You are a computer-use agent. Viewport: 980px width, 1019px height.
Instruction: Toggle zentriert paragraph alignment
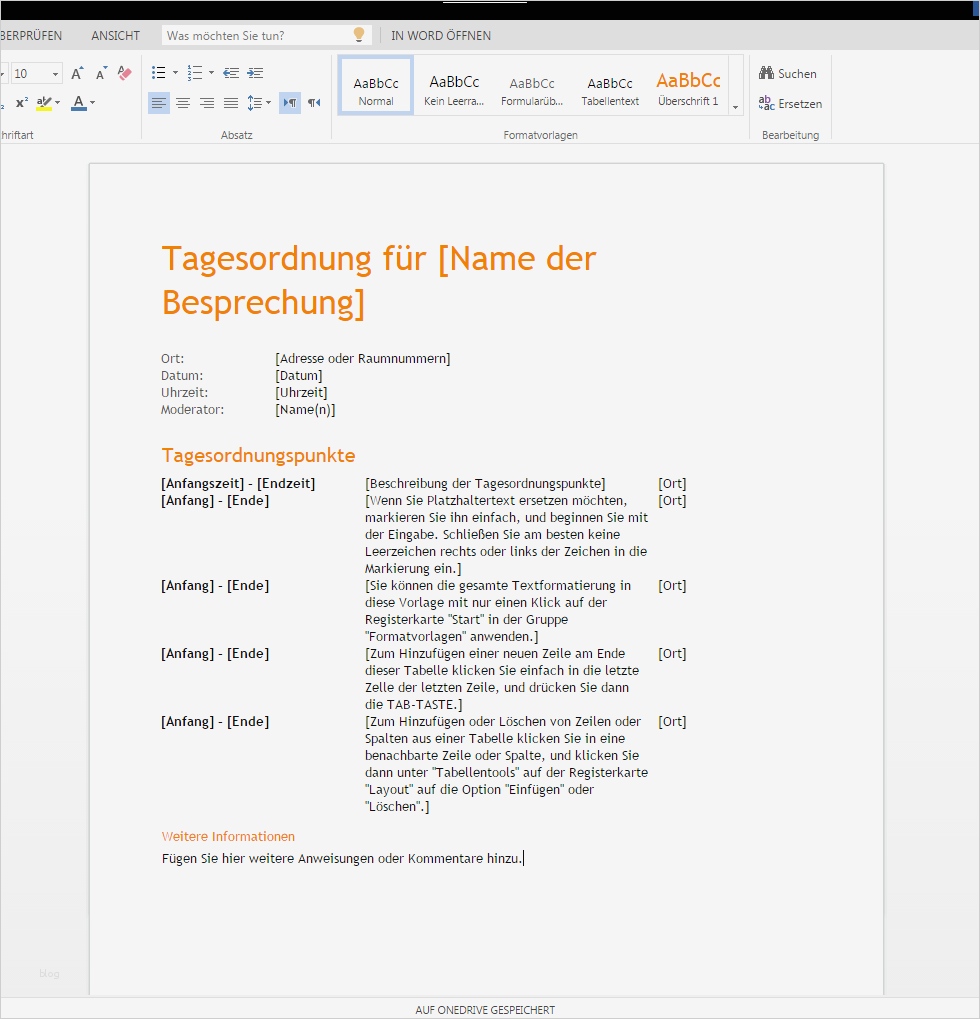coord(183,102)
